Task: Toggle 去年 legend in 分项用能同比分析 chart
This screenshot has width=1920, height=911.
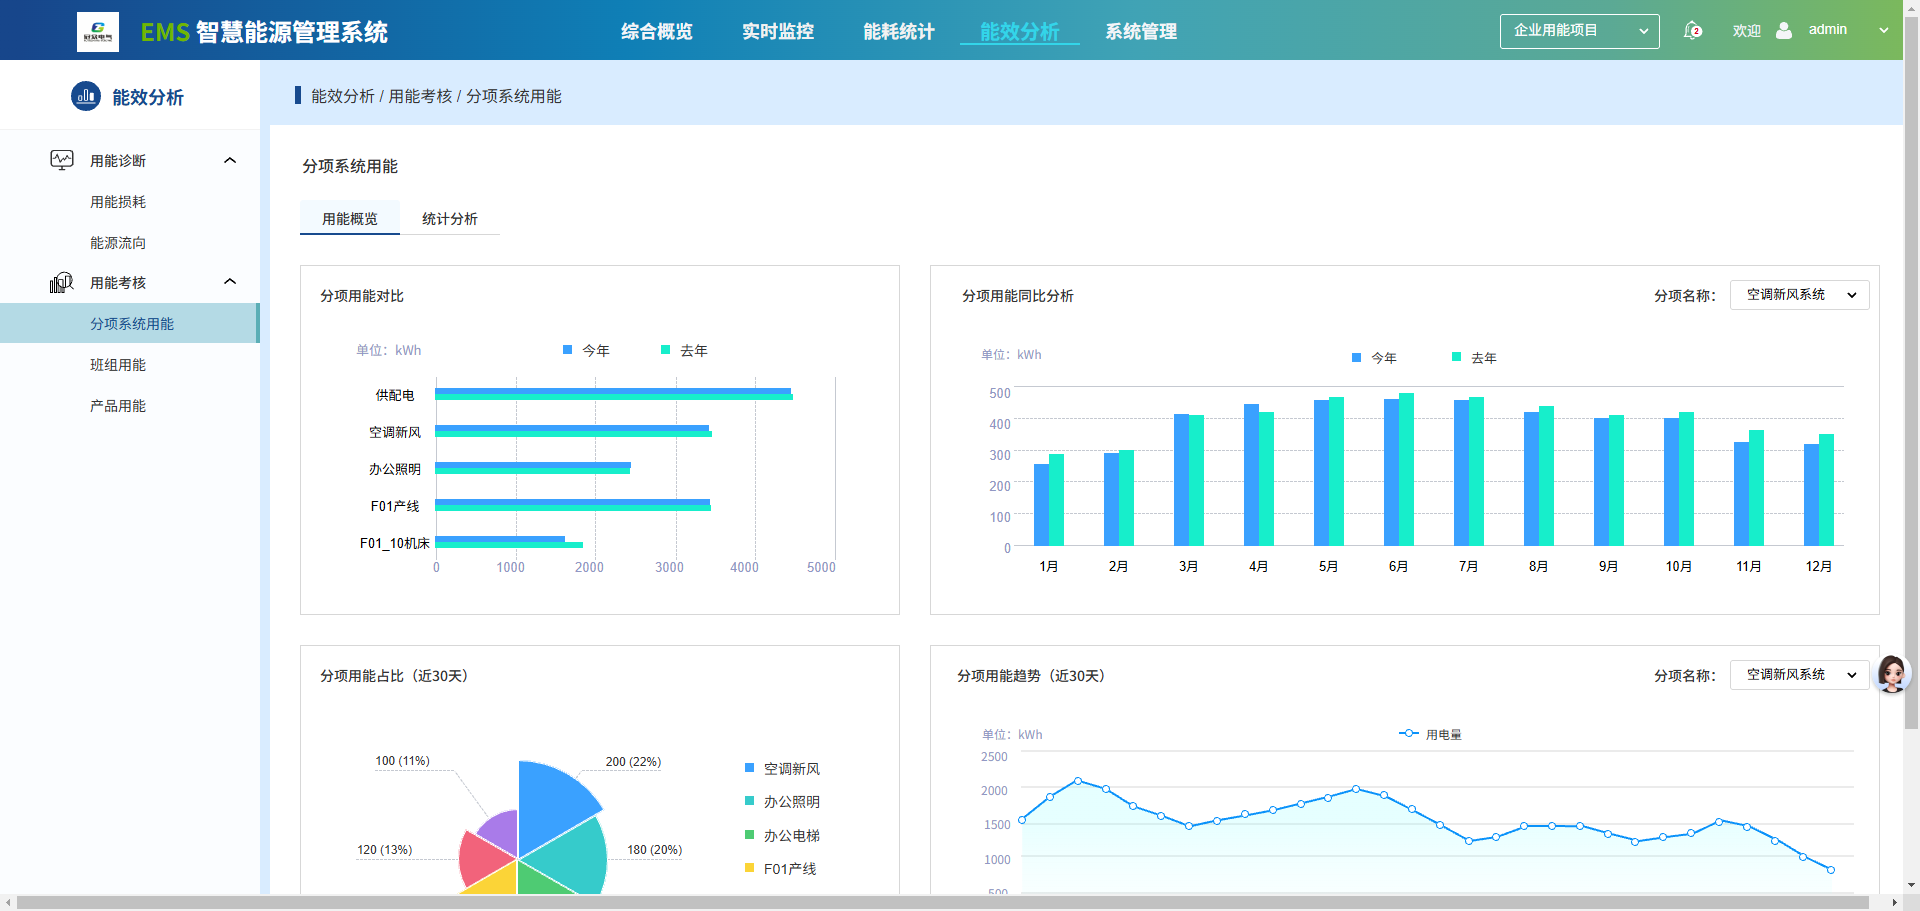Action: (1474, 357)
